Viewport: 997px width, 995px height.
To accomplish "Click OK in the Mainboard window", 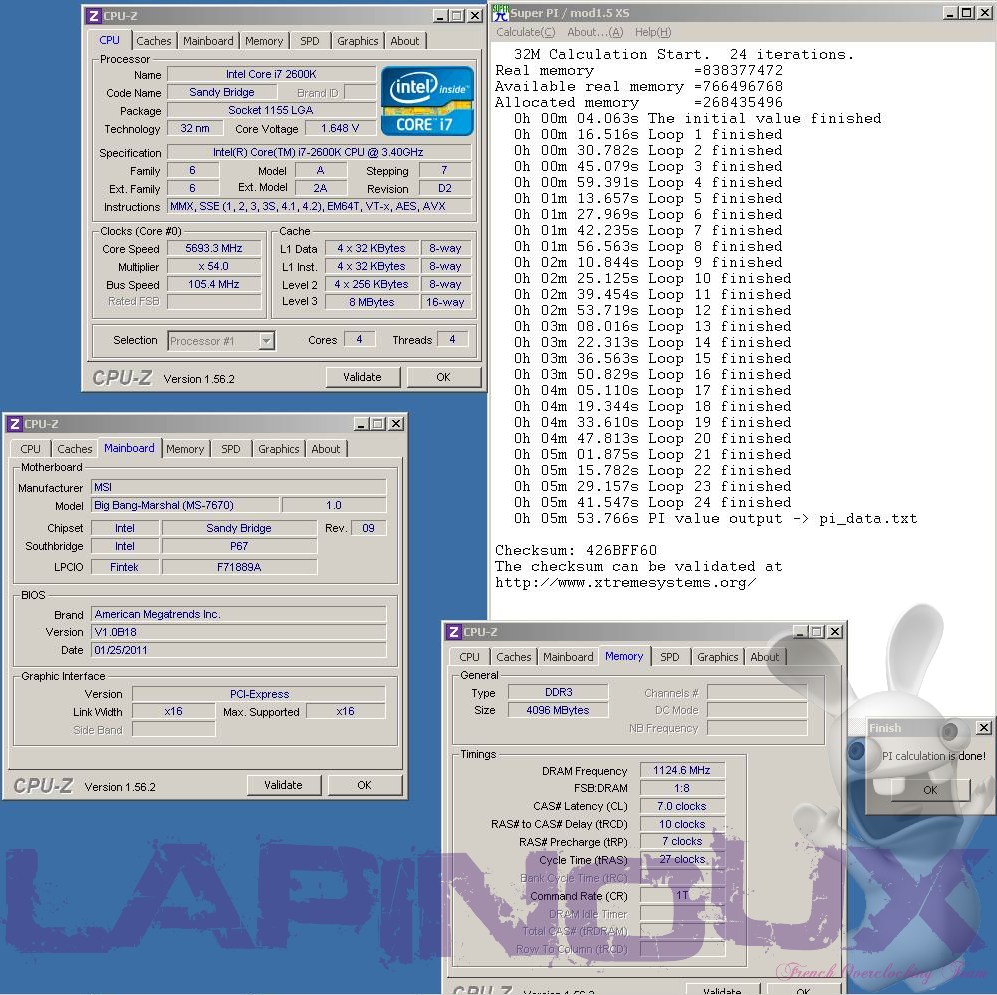I will (364, 785).
